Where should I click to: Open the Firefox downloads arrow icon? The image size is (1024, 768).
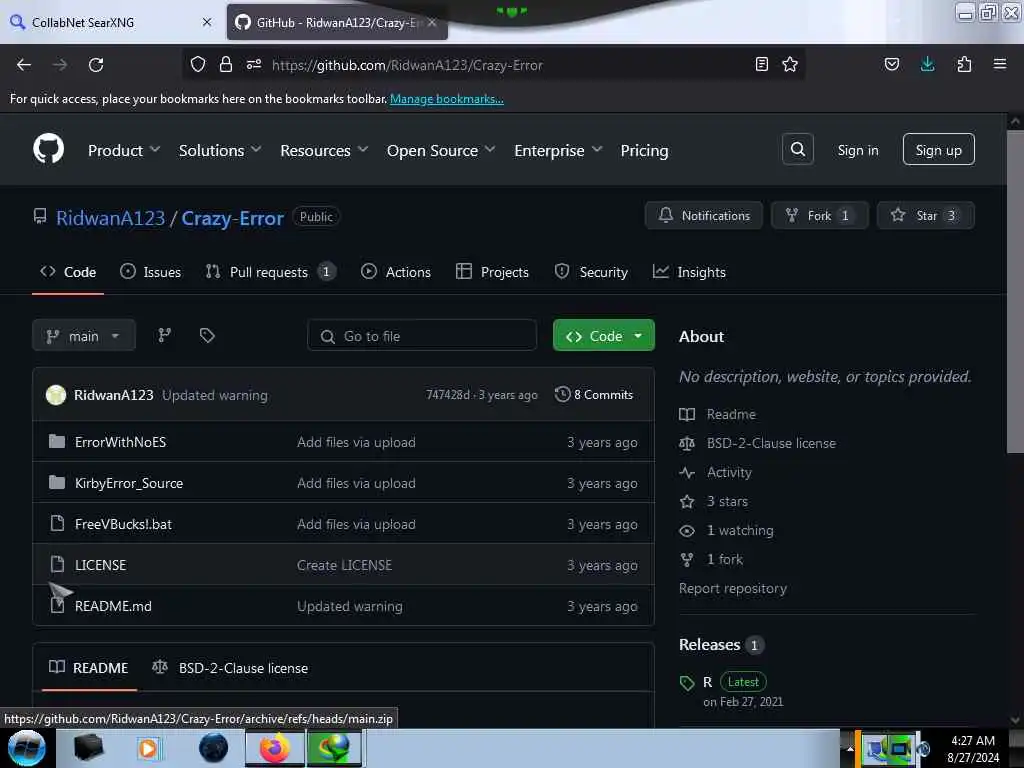[x=927, y=64]
